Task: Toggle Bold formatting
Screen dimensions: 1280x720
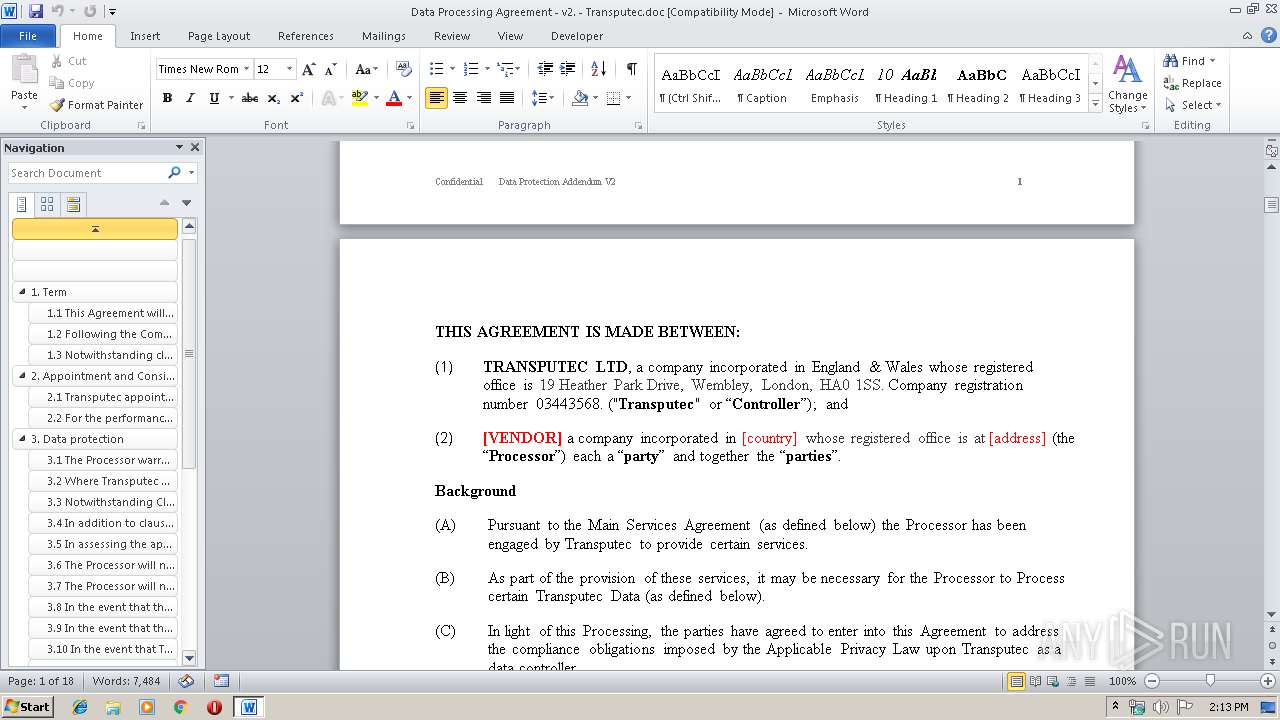Action: [167, 98]
